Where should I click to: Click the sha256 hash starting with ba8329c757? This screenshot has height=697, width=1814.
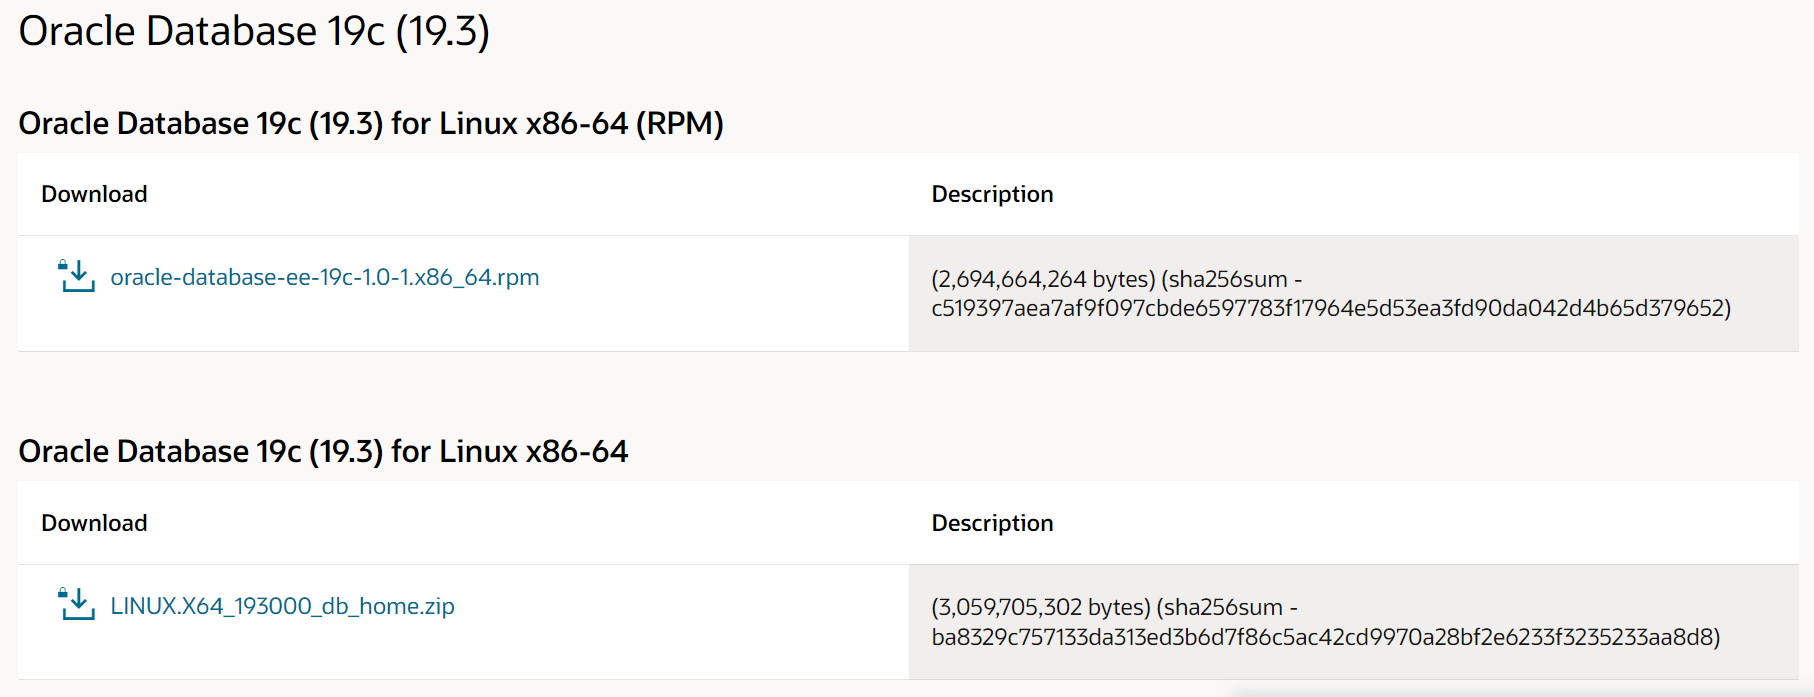[1325, 637]
